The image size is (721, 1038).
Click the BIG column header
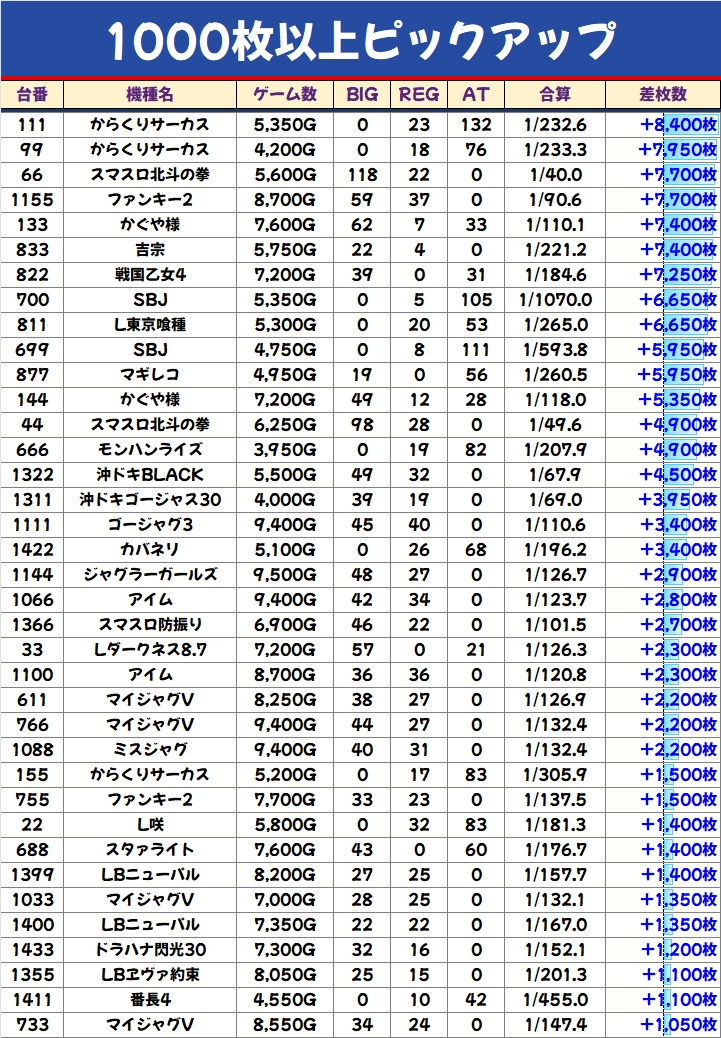click(x=362, y=95)
